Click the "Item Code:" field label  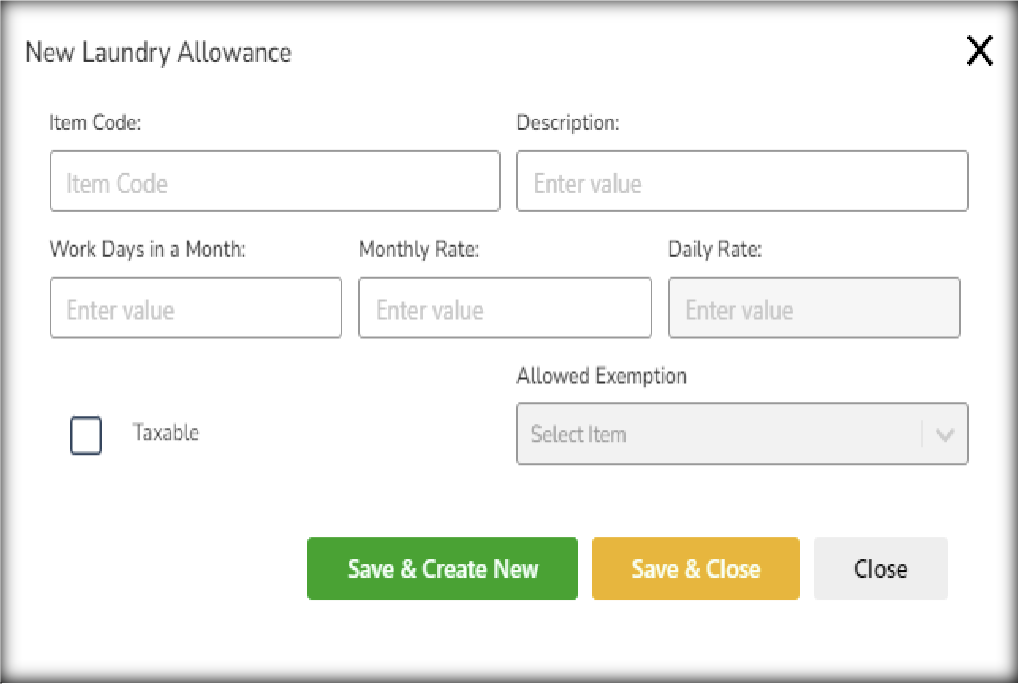[95, 123]
